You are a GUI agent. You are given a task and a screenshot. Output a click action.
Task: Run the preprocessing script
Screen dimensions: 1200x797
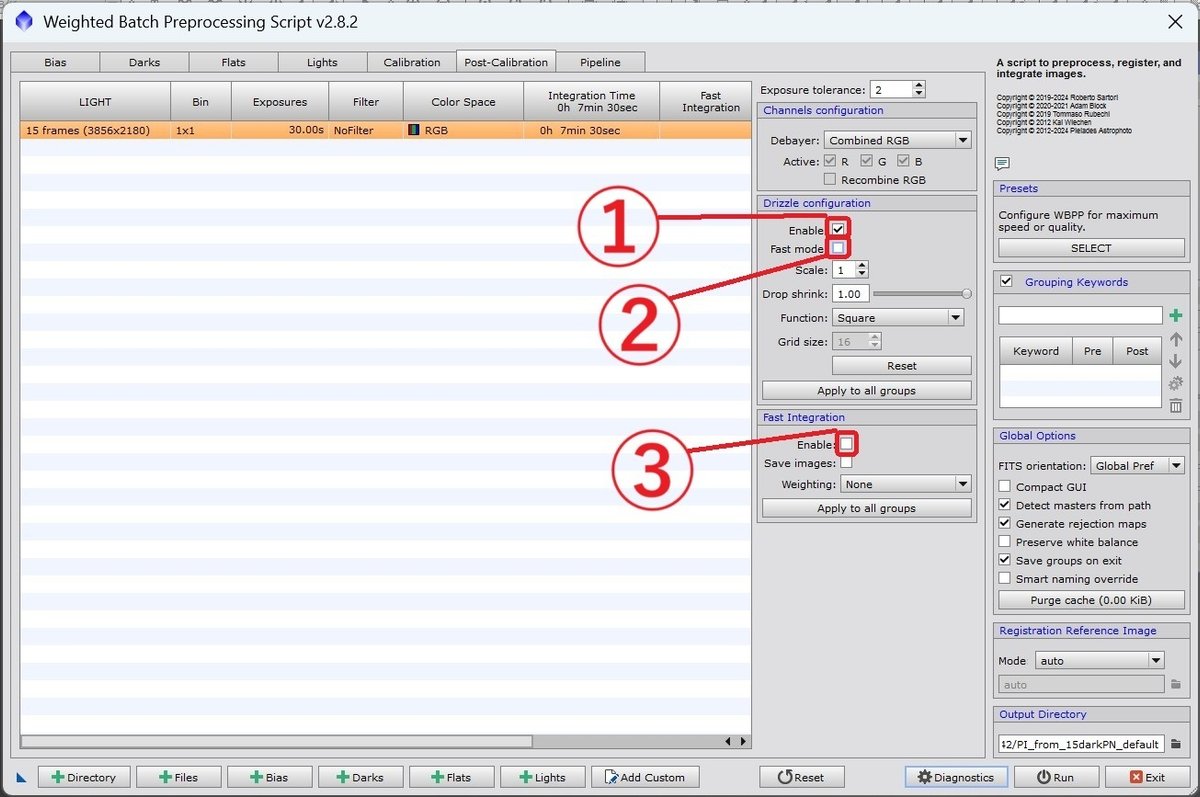pyautogui.click(x=1055, y=777)
